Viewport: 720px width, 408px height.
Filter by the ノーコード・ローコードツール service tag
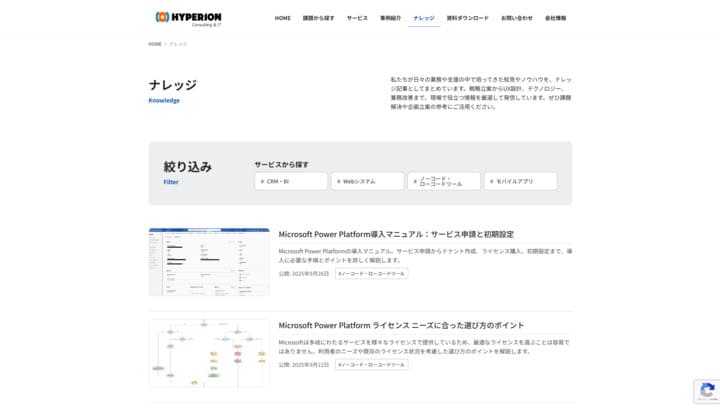pyautogui.click(x=444, y=181)
